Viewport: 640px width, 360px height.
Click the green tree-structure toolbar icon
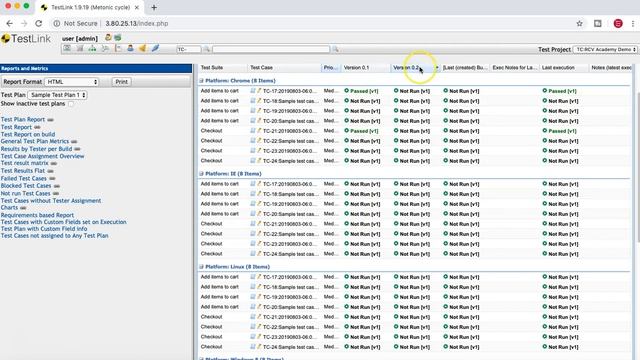[92, 49]
